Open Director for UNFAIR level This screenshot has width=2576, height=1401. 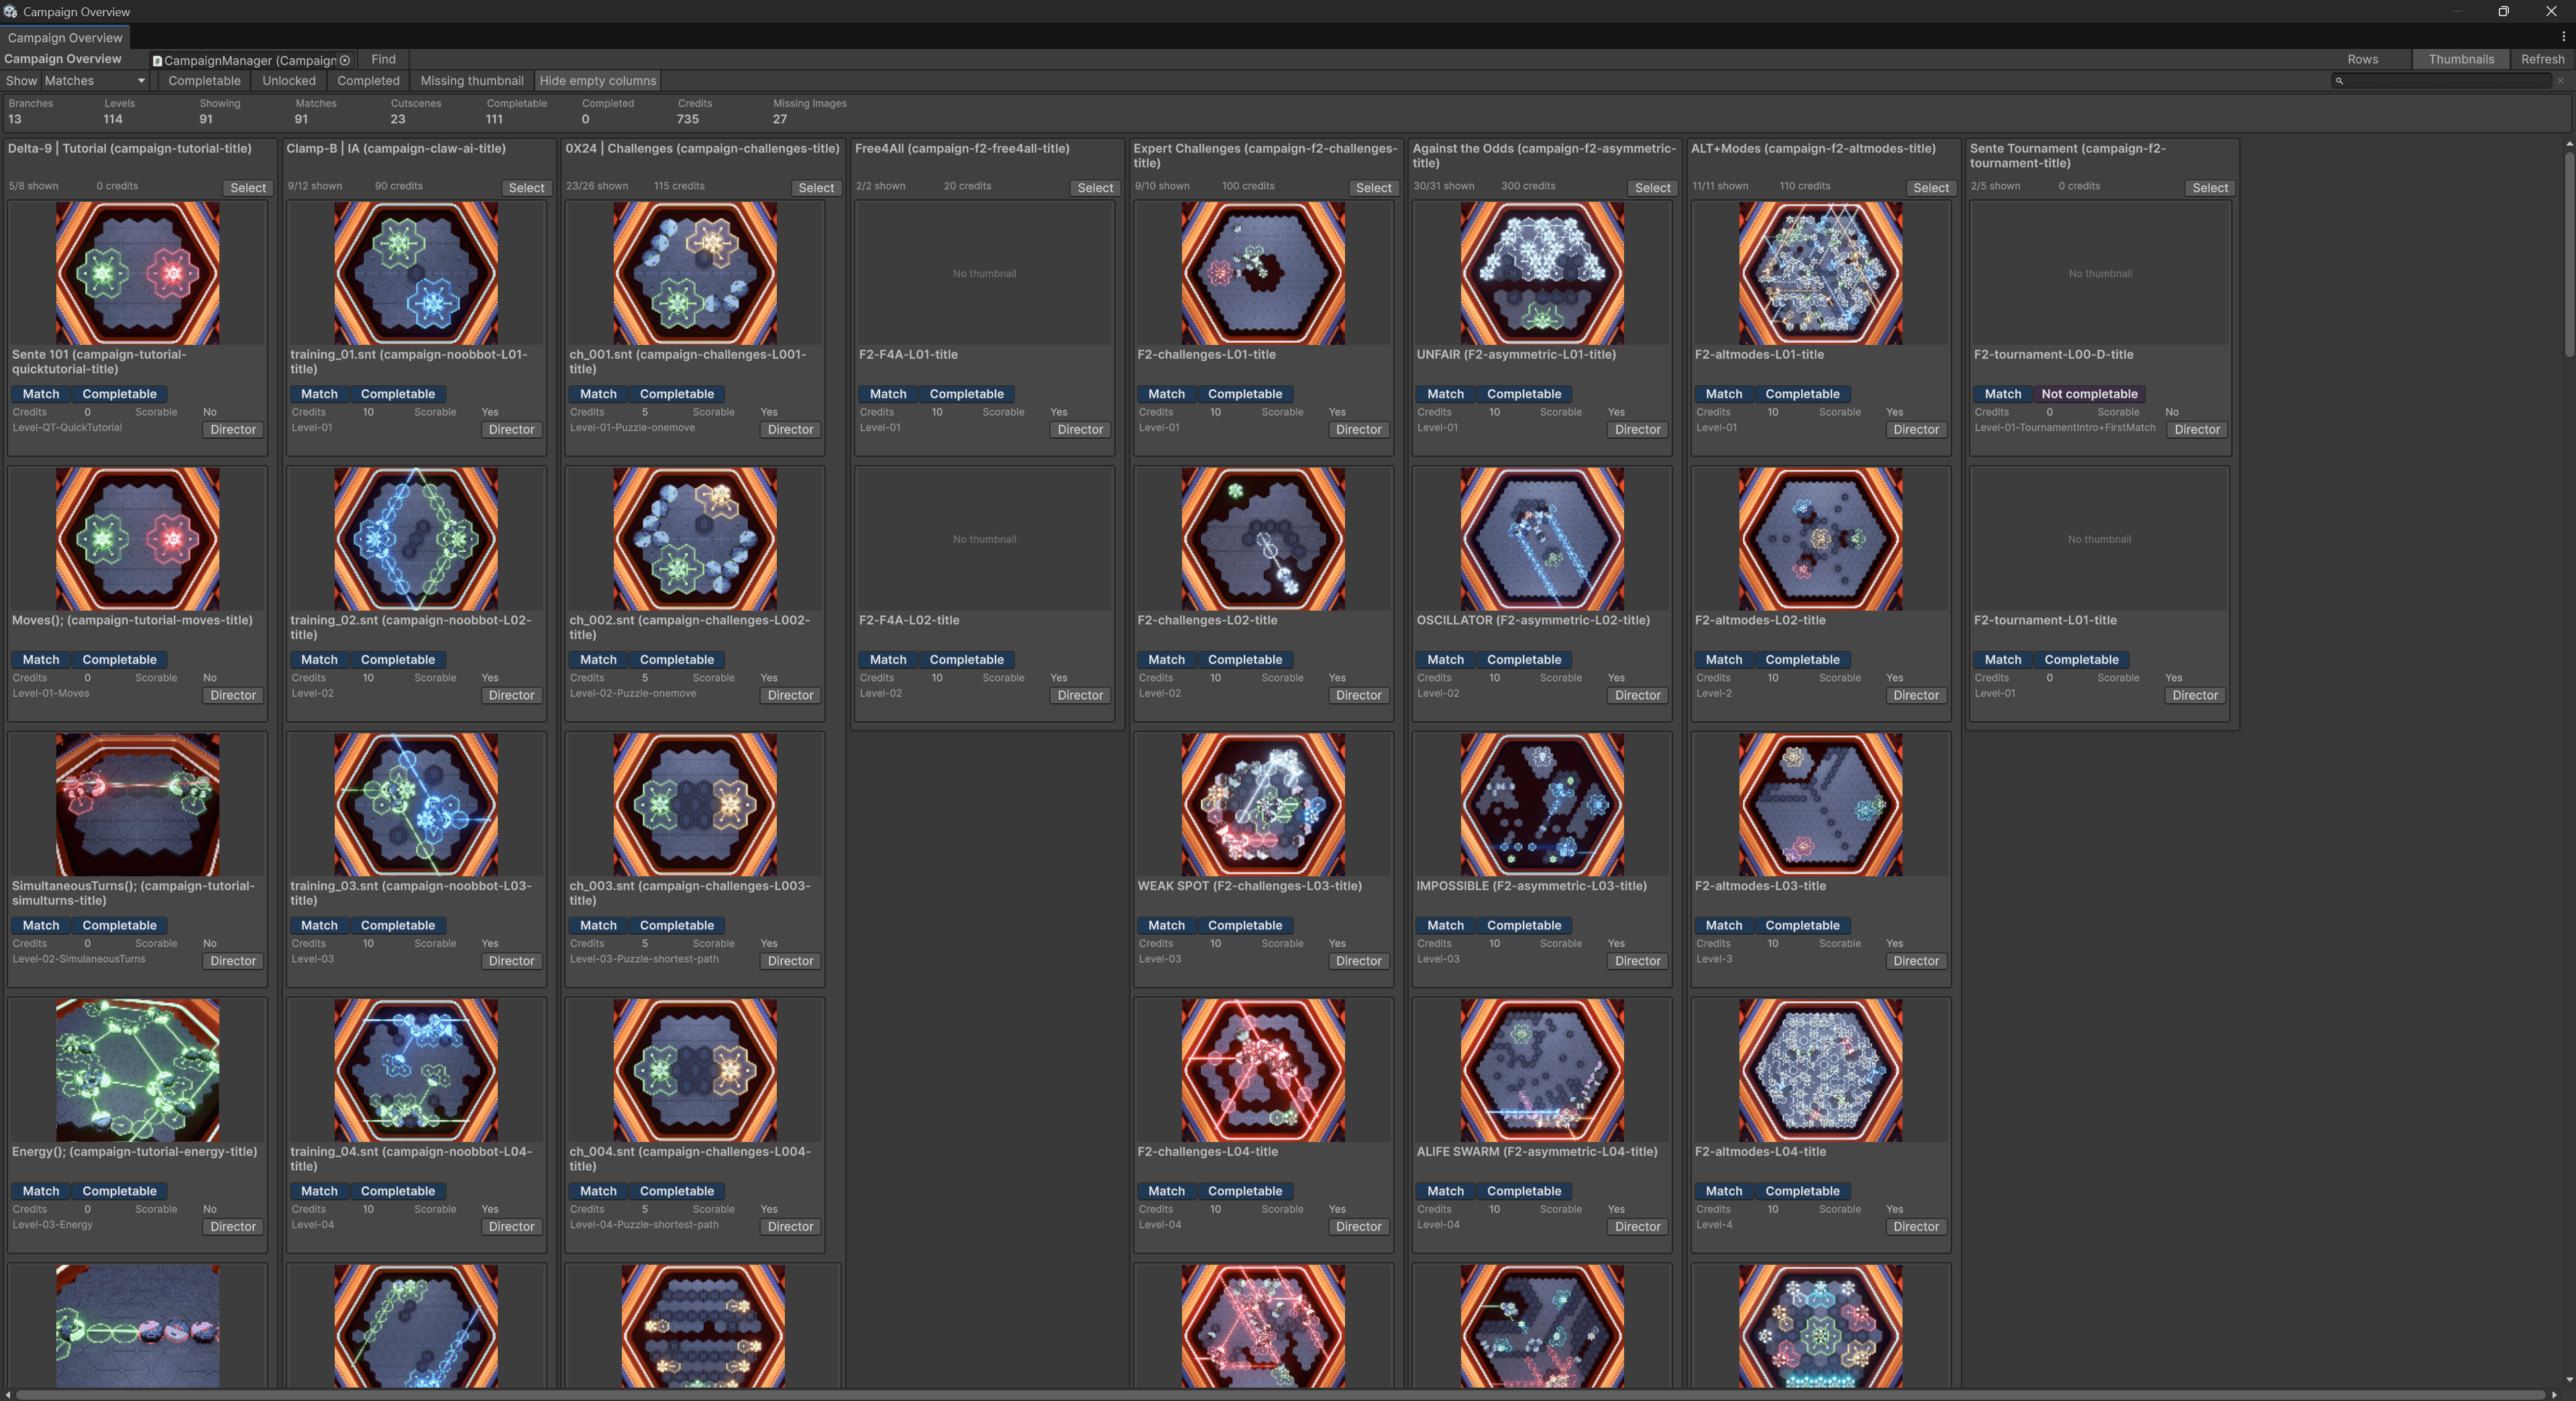pos(1638,430)
